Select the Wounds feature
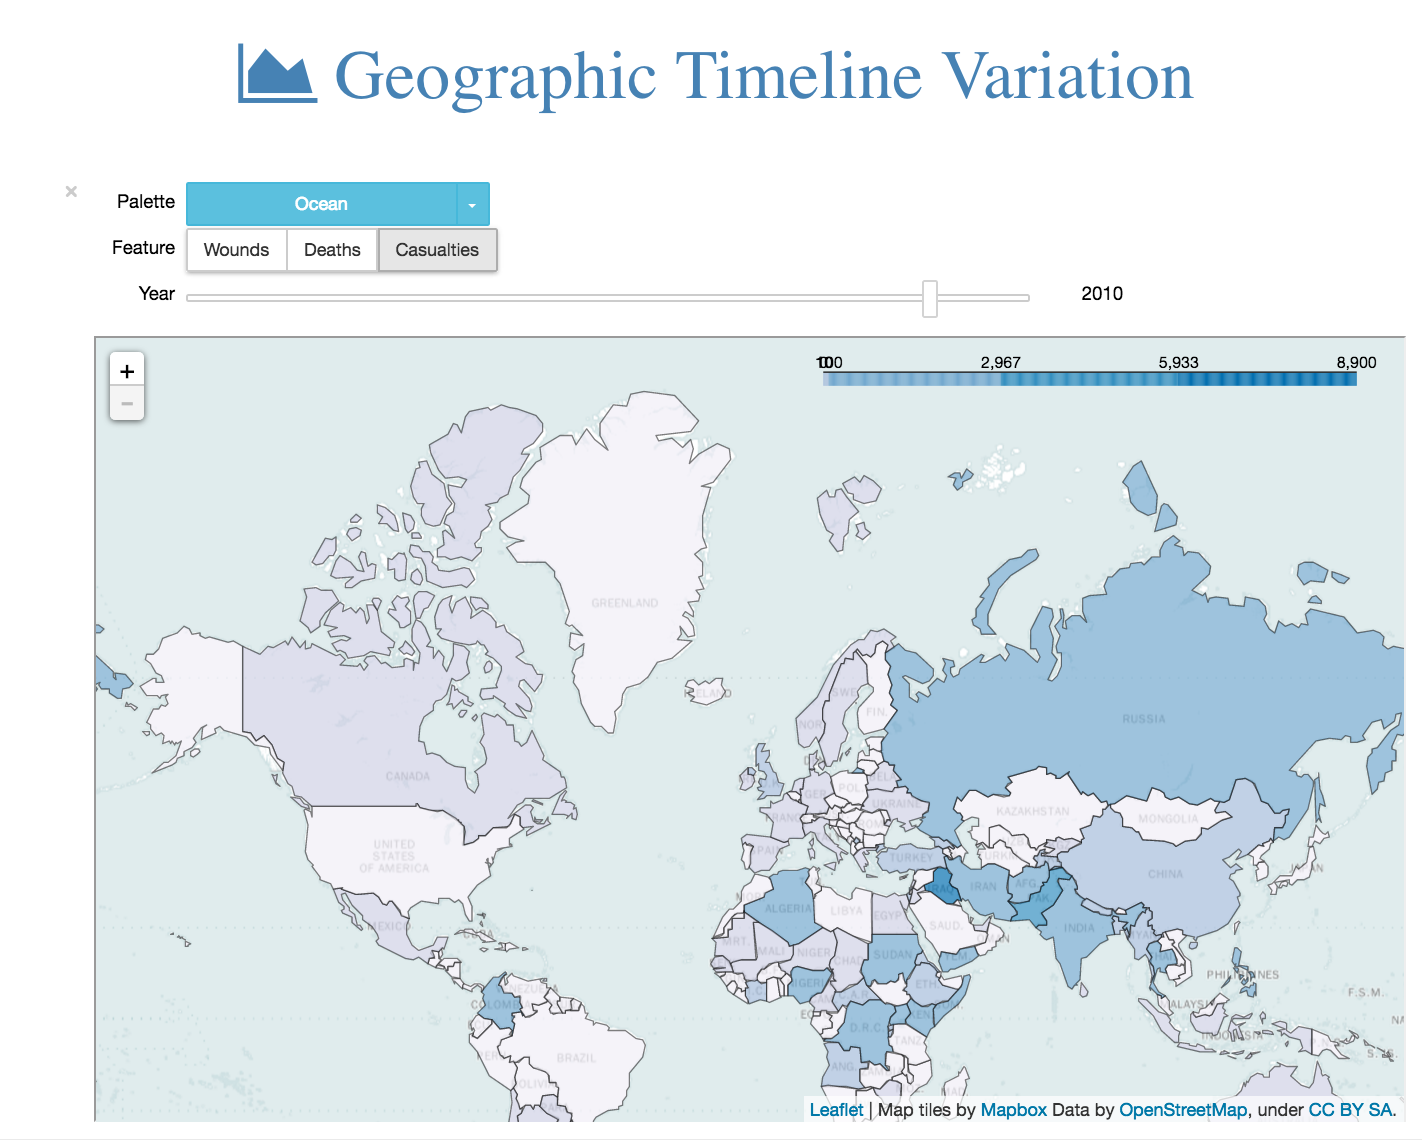 (236, 250)
